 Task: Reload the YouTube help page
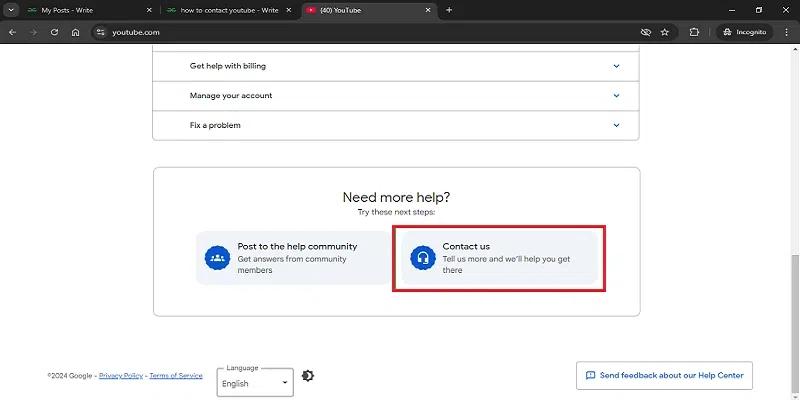pyautogui.click(x=54, y=32)
